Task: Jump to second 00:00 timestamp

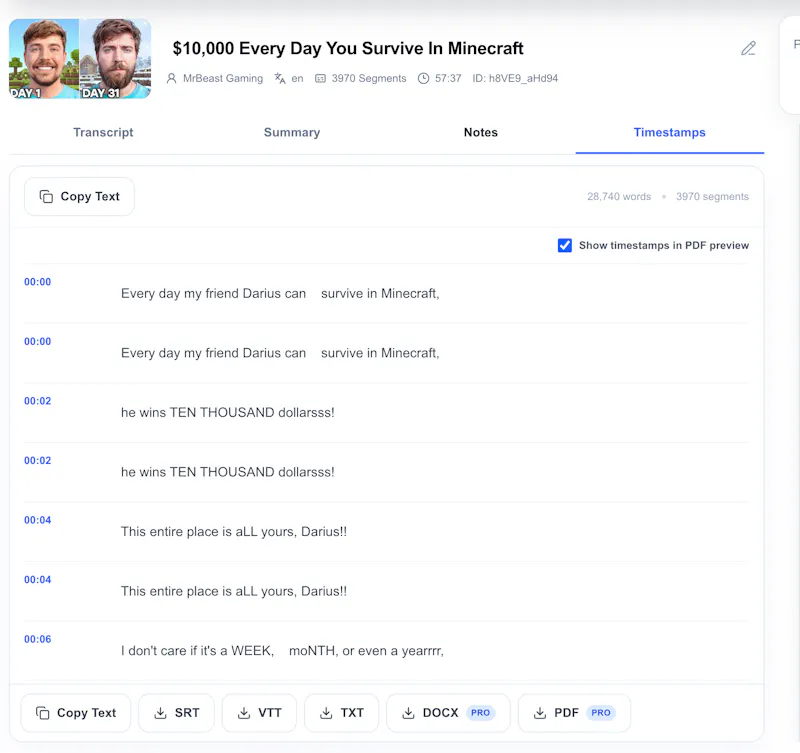Action: tap(38, 341)
